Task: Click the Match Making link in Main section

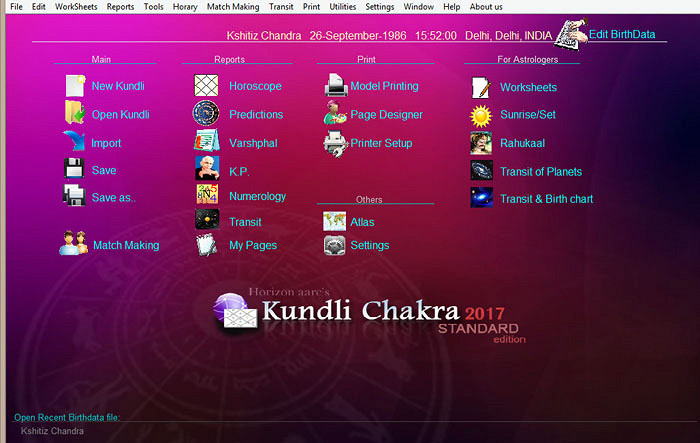Action: click(126, 245)
